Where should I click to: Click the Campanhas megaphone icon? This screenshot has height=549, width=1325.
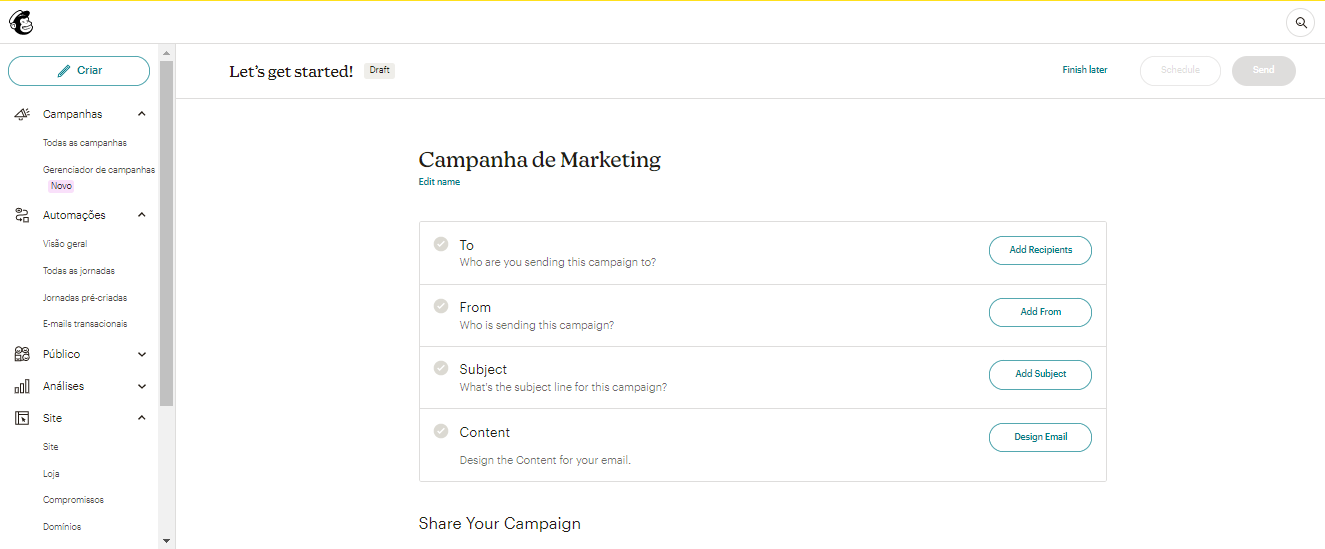click(22, 114)
